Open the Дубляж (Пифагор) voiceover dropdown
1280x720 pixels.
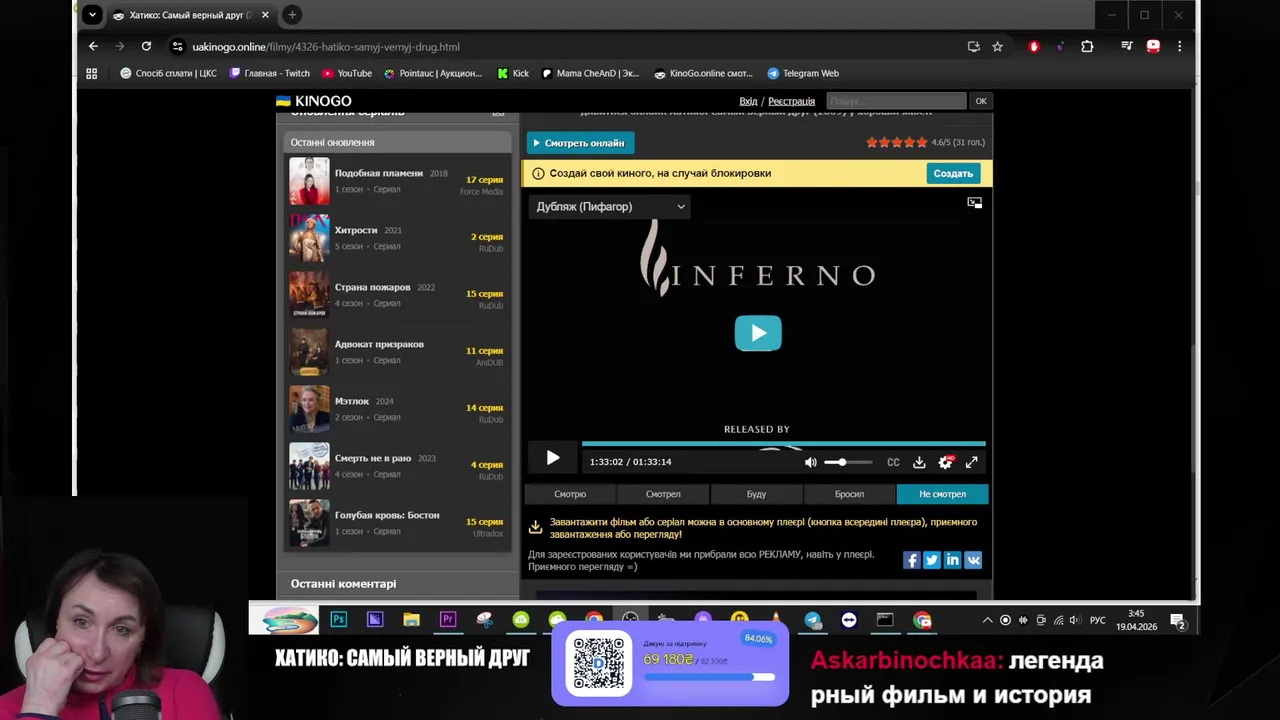coord(610,207)
